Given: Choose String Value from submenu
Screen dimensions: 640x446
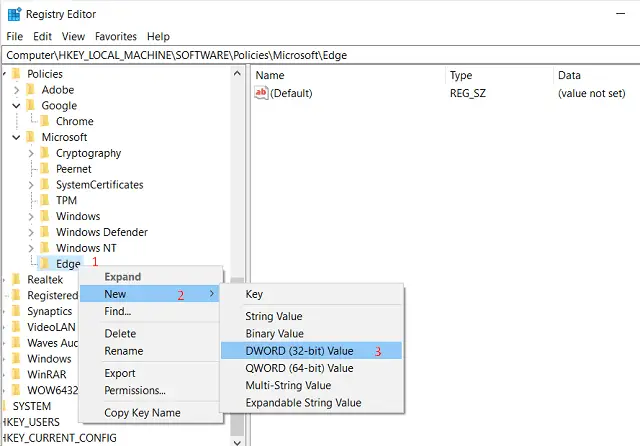Looking at the screenshot, I should coord(311,316).
